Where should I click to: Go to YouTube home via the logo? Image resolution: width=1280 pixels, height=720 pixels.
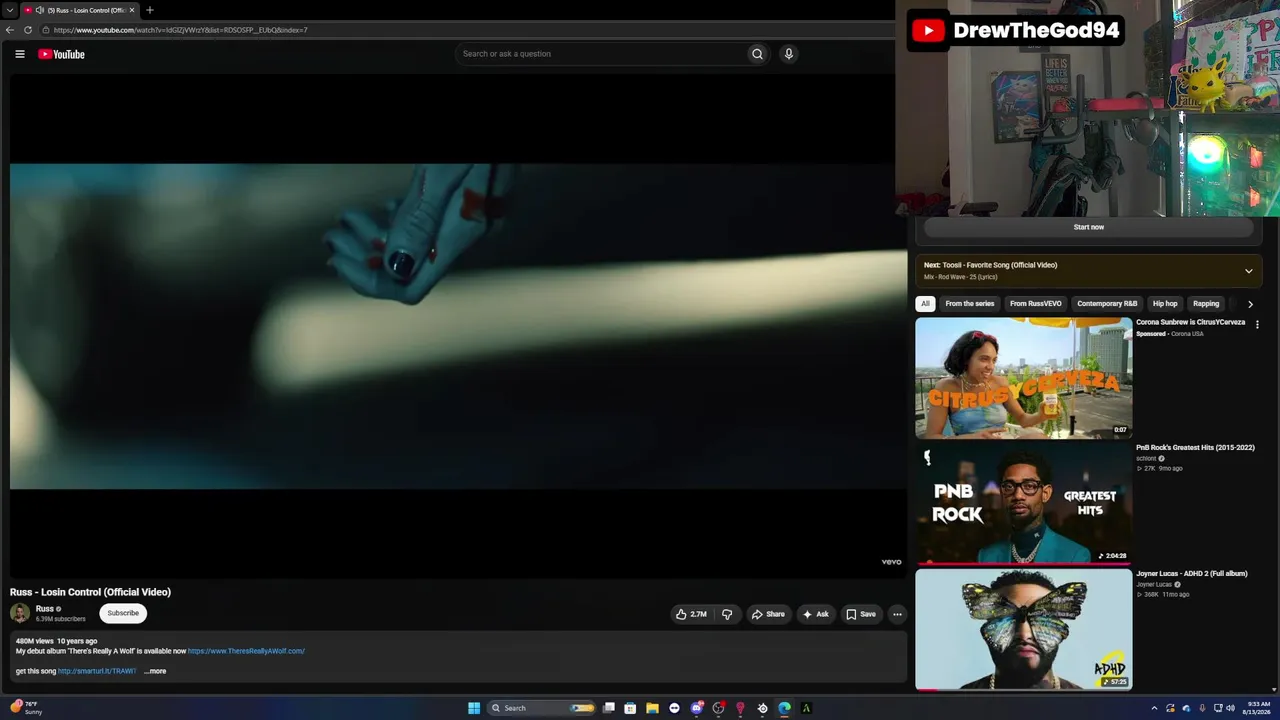[x=62, y=54]
